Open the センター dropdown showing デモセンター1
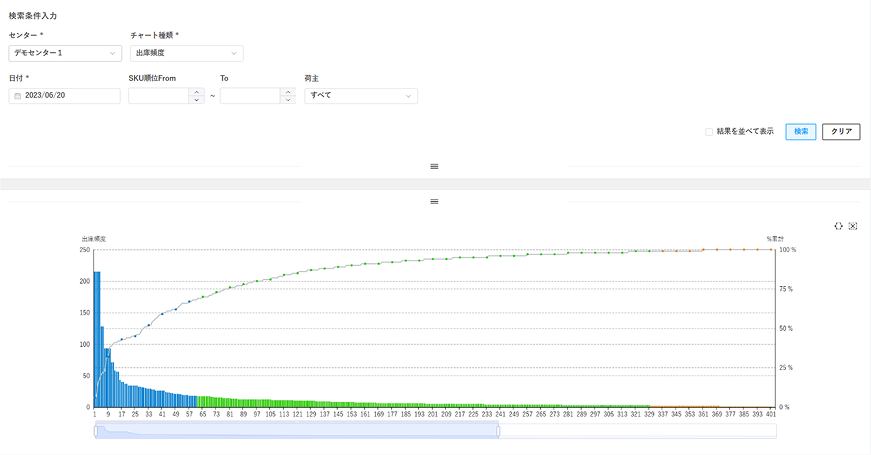This screenshot has width=871, height=455. click(x=65, y=53)
